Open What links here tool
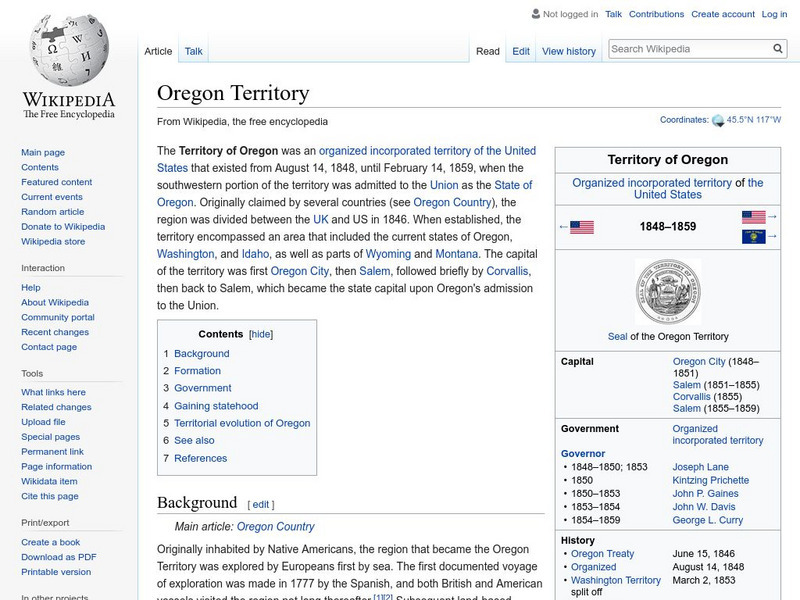The height and width of the screenshot is (600, 800). point(54,392)
